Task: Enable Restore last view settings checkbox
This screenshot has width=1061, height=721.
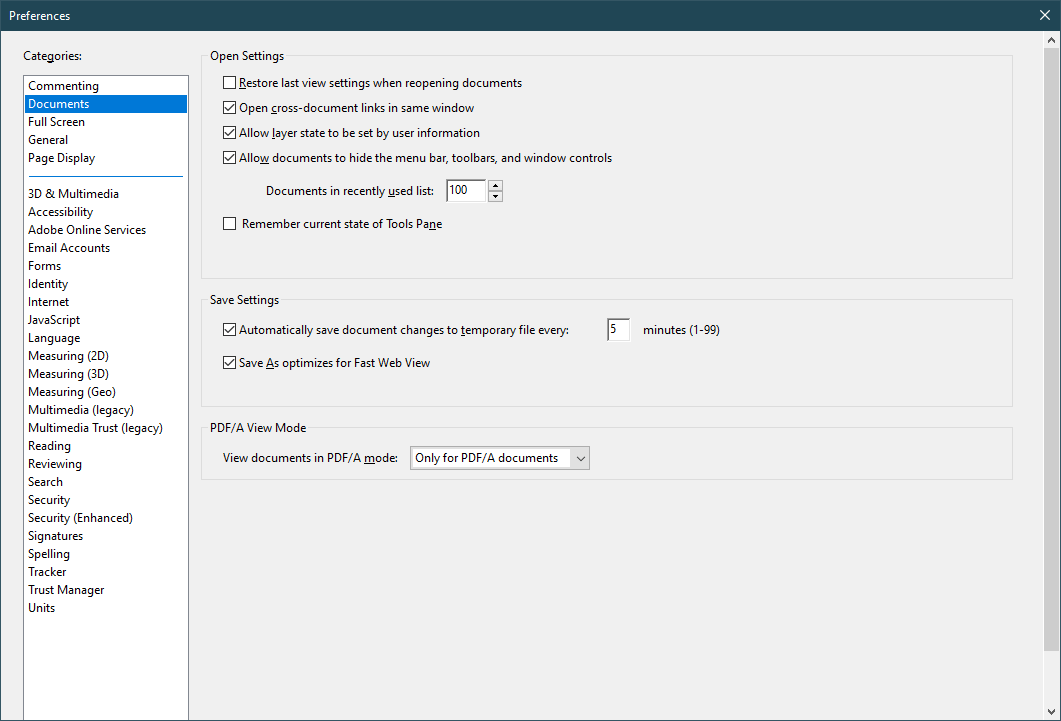Action: (229, 83)
